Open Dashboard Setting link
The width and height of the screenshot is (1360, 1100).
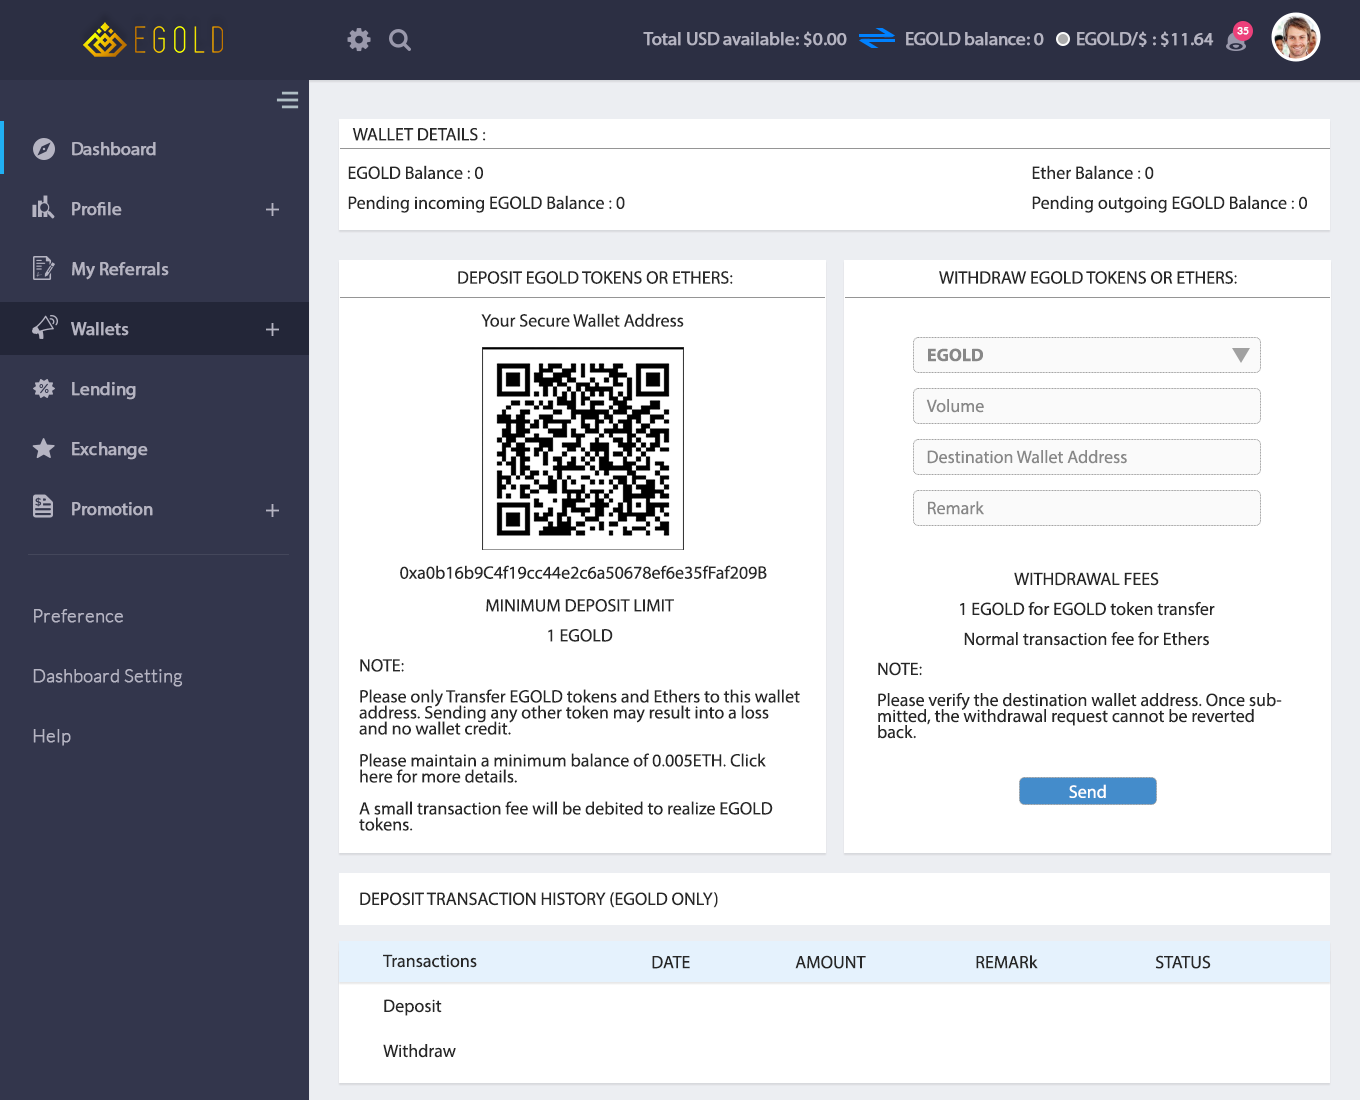click(x=107, y=676)
